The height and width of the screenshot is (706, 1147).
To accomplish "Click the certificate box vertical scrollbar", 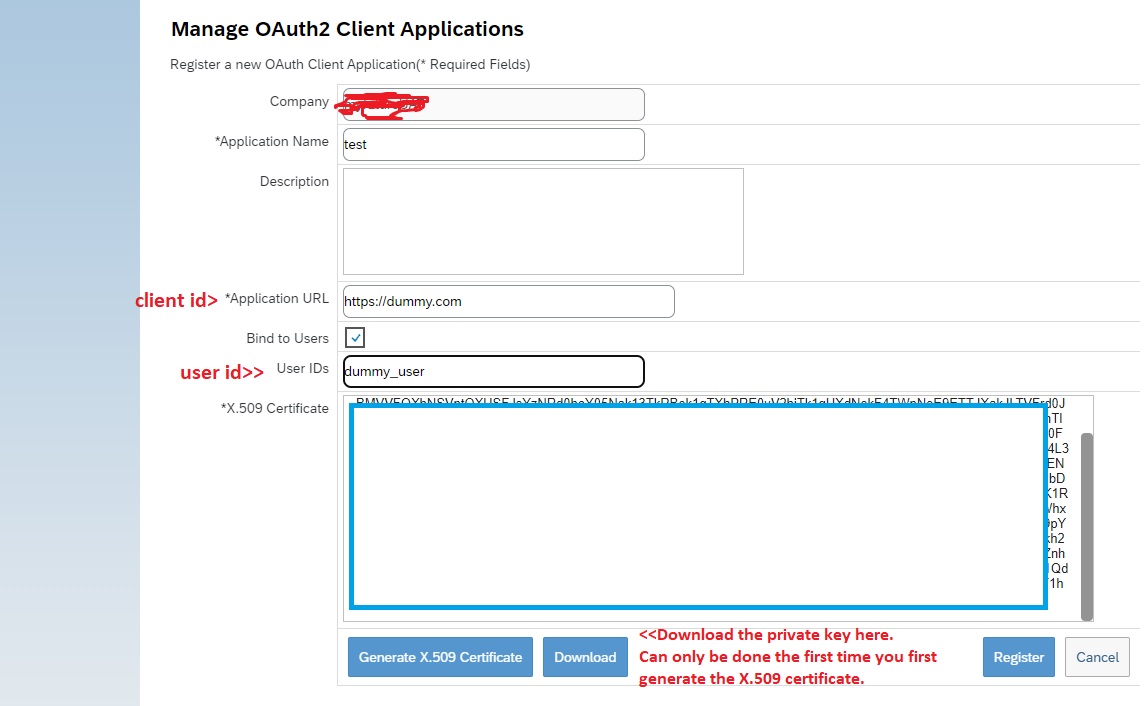I will pyautogui.click(x=1087, y=525).
